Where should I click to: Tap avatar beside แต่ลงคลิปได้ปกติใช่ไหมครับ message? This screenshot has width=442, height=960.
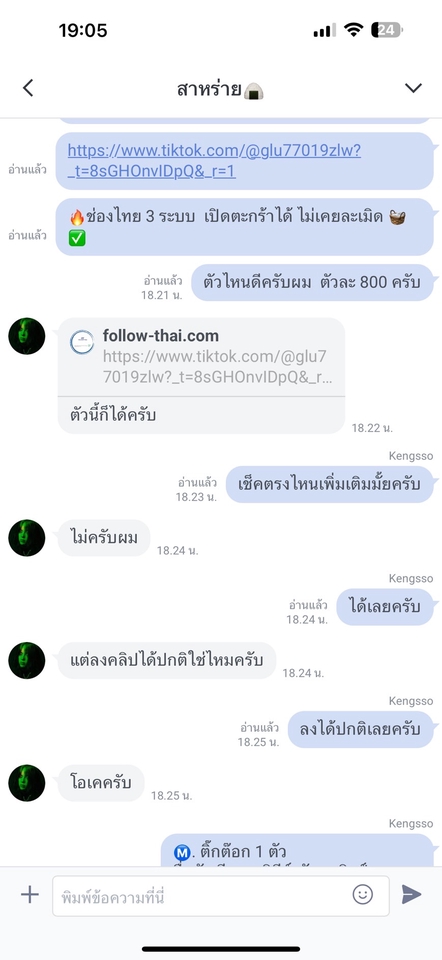(27, 661)
